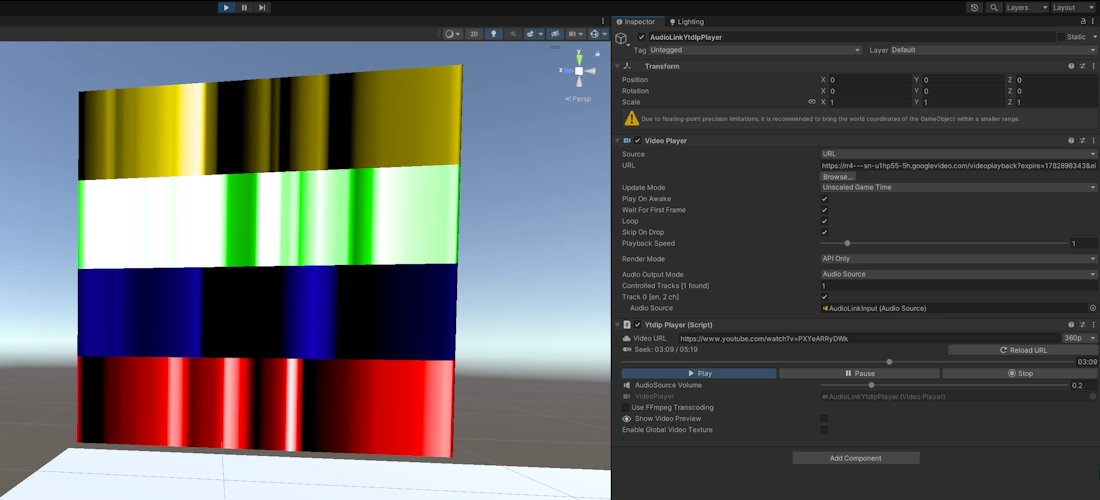Image resolution: width=1100 pixels, height=500 pixels.
Task: Open the Update Mode dropdown
Action: (x=959, y=188)
